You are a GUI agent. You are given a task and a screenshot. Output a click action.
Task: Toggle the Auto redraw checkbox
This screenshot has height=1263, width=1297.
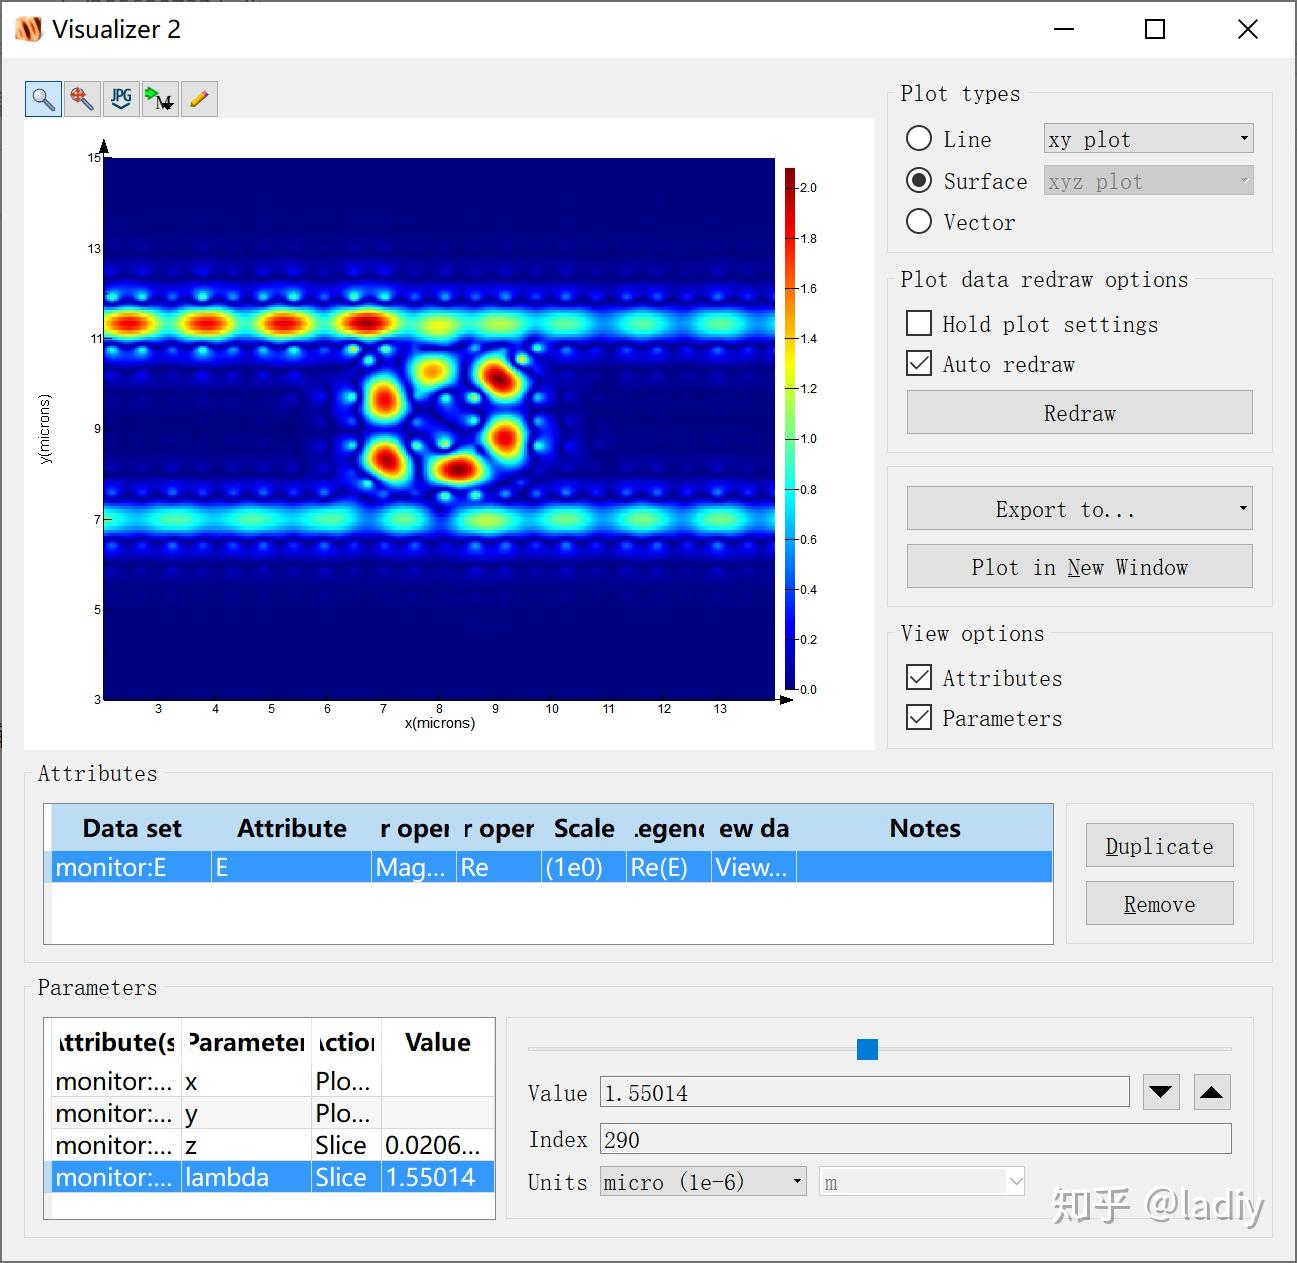pos(919,363)
